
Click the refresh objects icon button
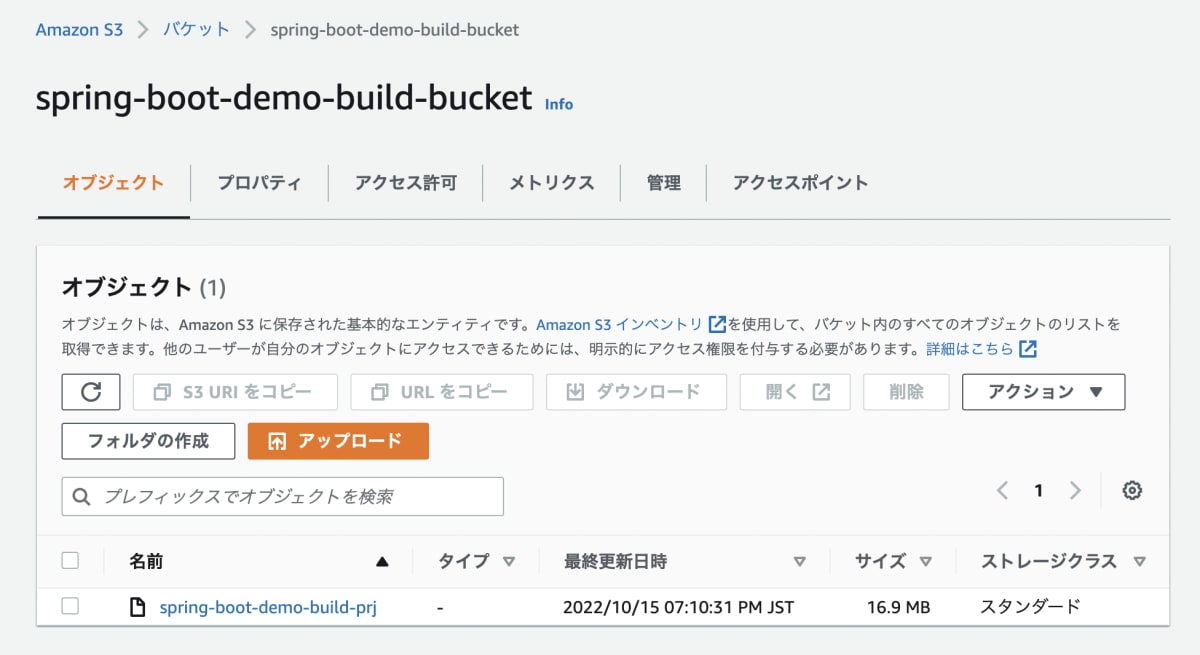[x=91, y=392]
